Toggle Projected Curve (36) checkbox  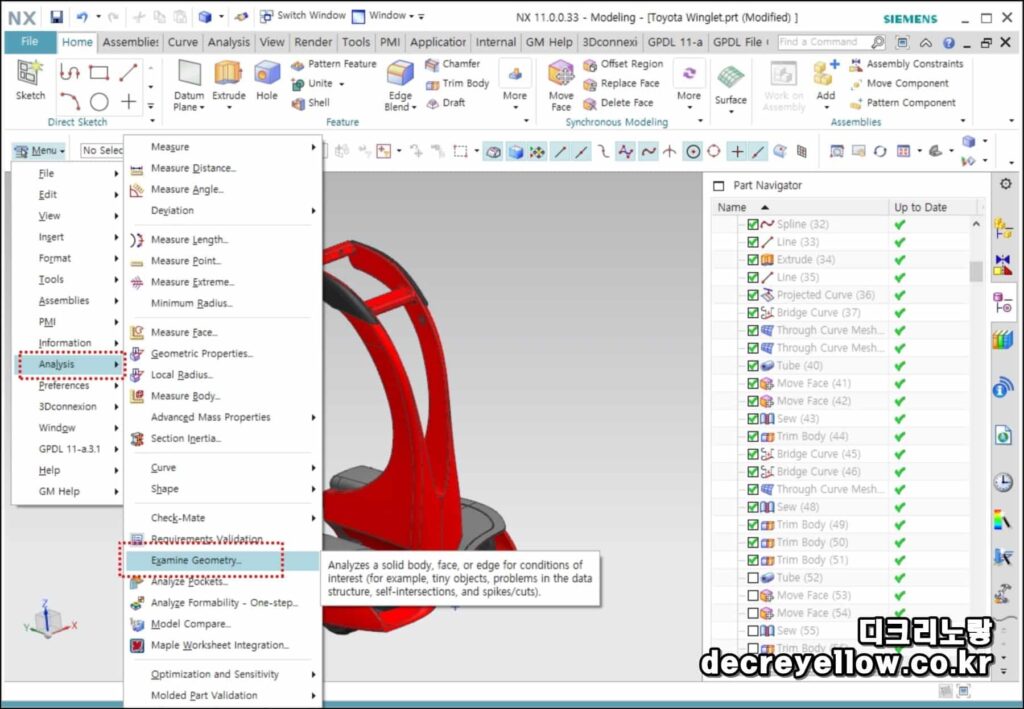tap(752, 295)
